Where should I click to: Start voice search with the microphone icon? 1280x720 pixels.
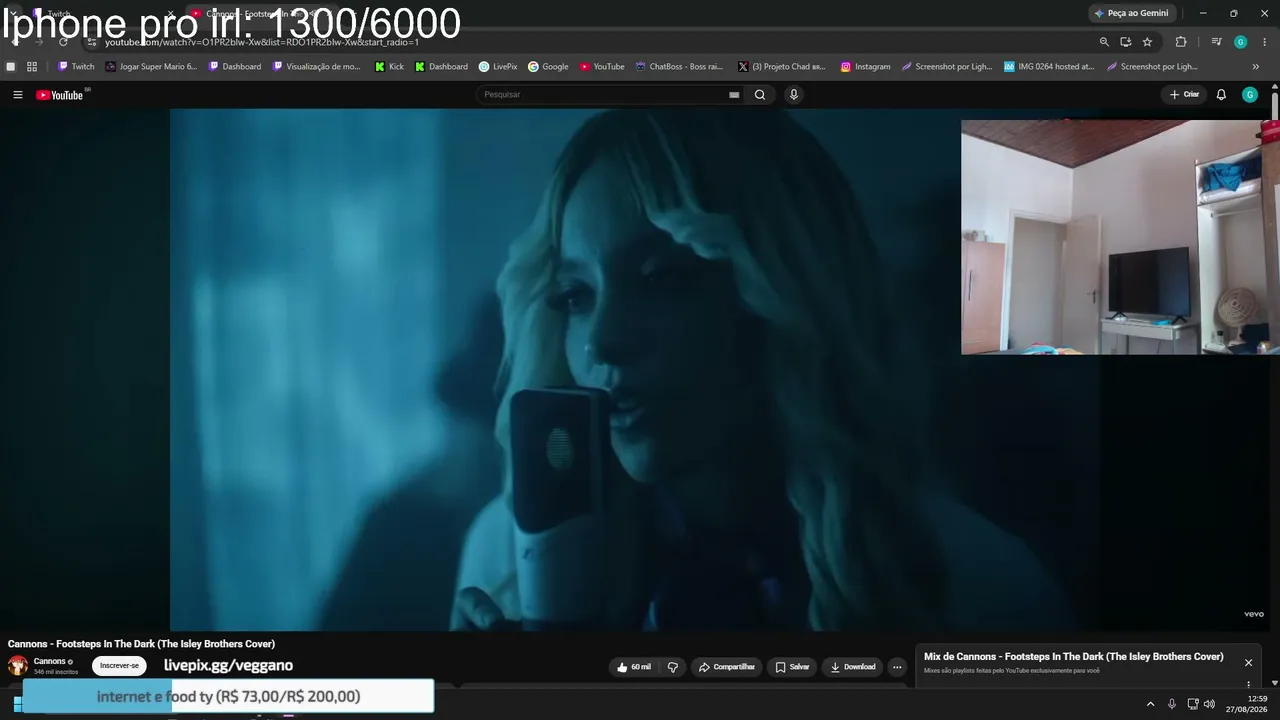click(x=794, y=95)
